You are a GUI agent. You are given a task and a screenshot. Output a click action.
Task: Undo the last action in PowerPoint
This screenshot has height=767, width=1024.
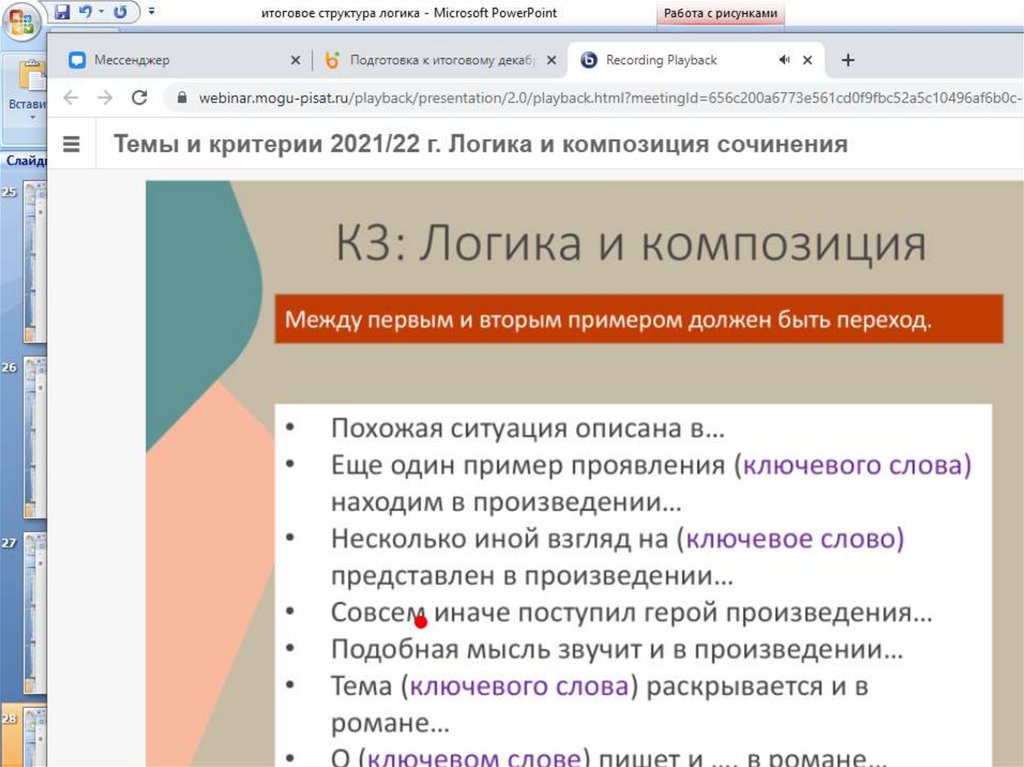[x=84, y=12]
